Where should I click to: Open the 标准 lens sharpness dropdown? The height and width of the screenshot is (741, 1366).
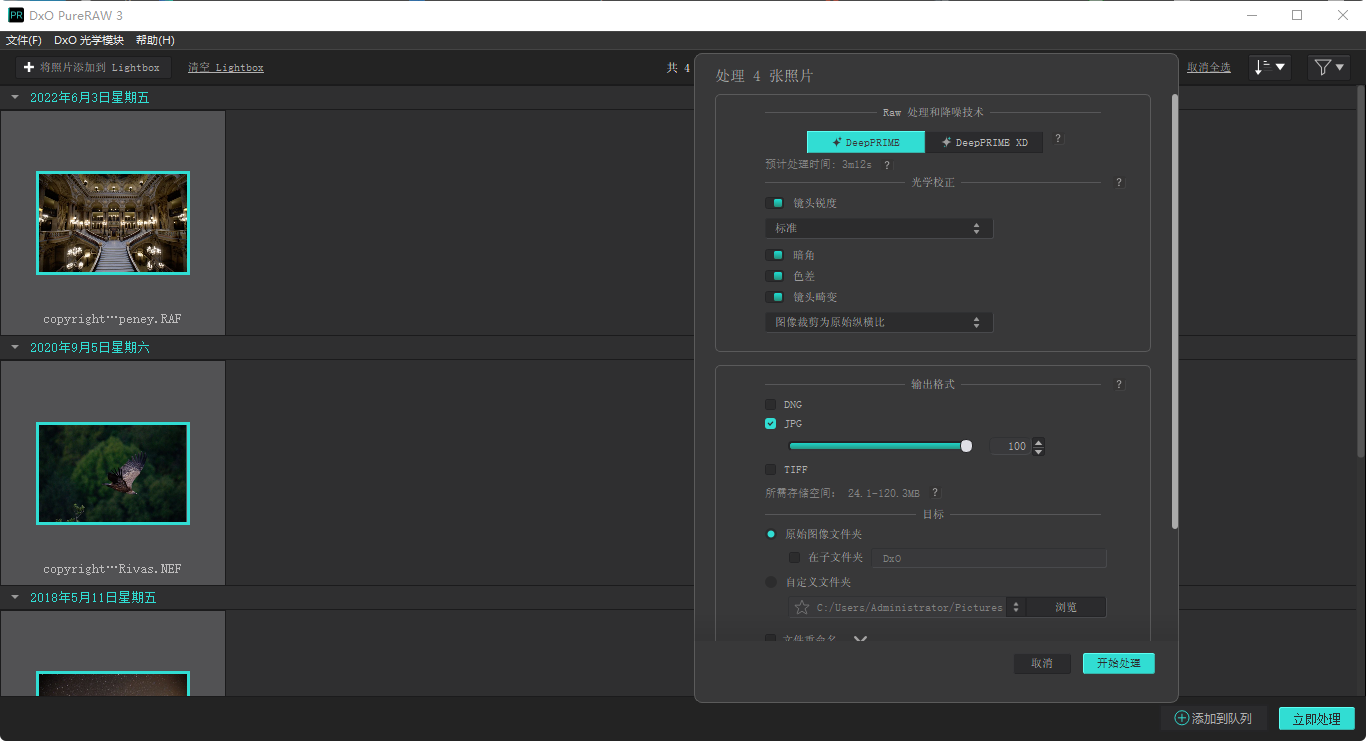[878, 229]
